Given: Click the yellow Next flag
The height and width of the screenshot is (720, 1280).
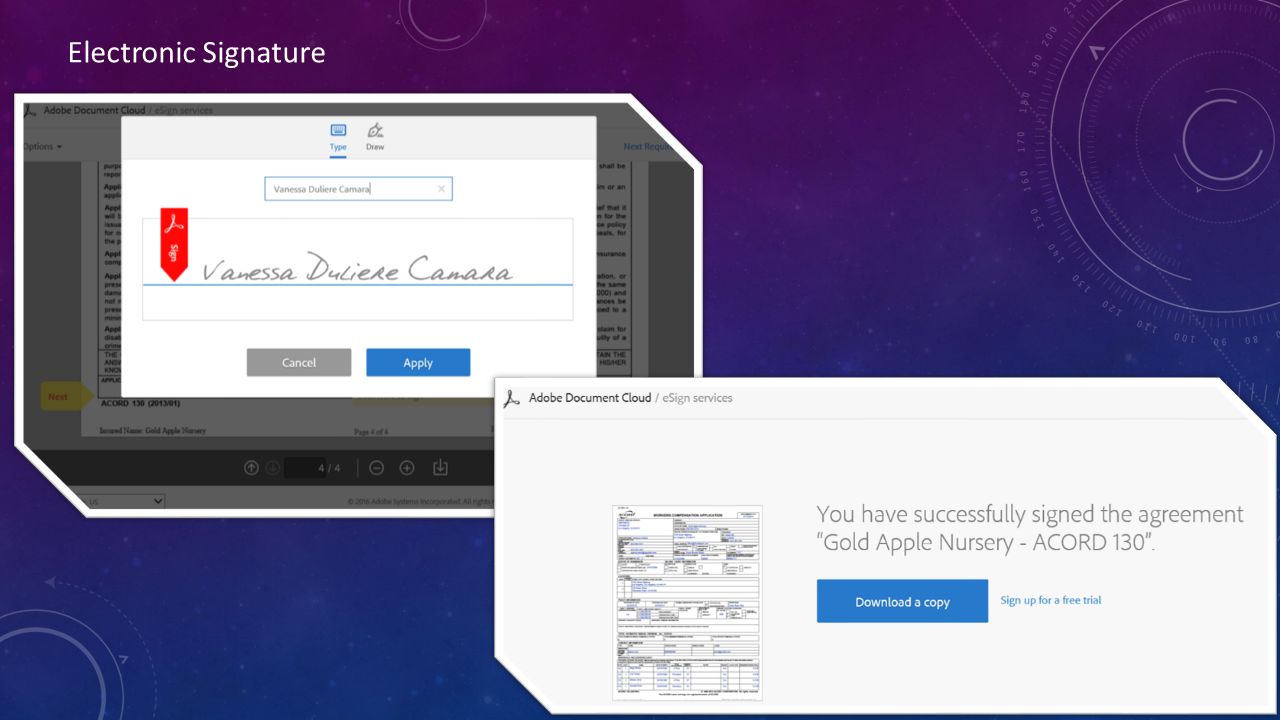Looking at the screenshot, I should coord(66,397).
